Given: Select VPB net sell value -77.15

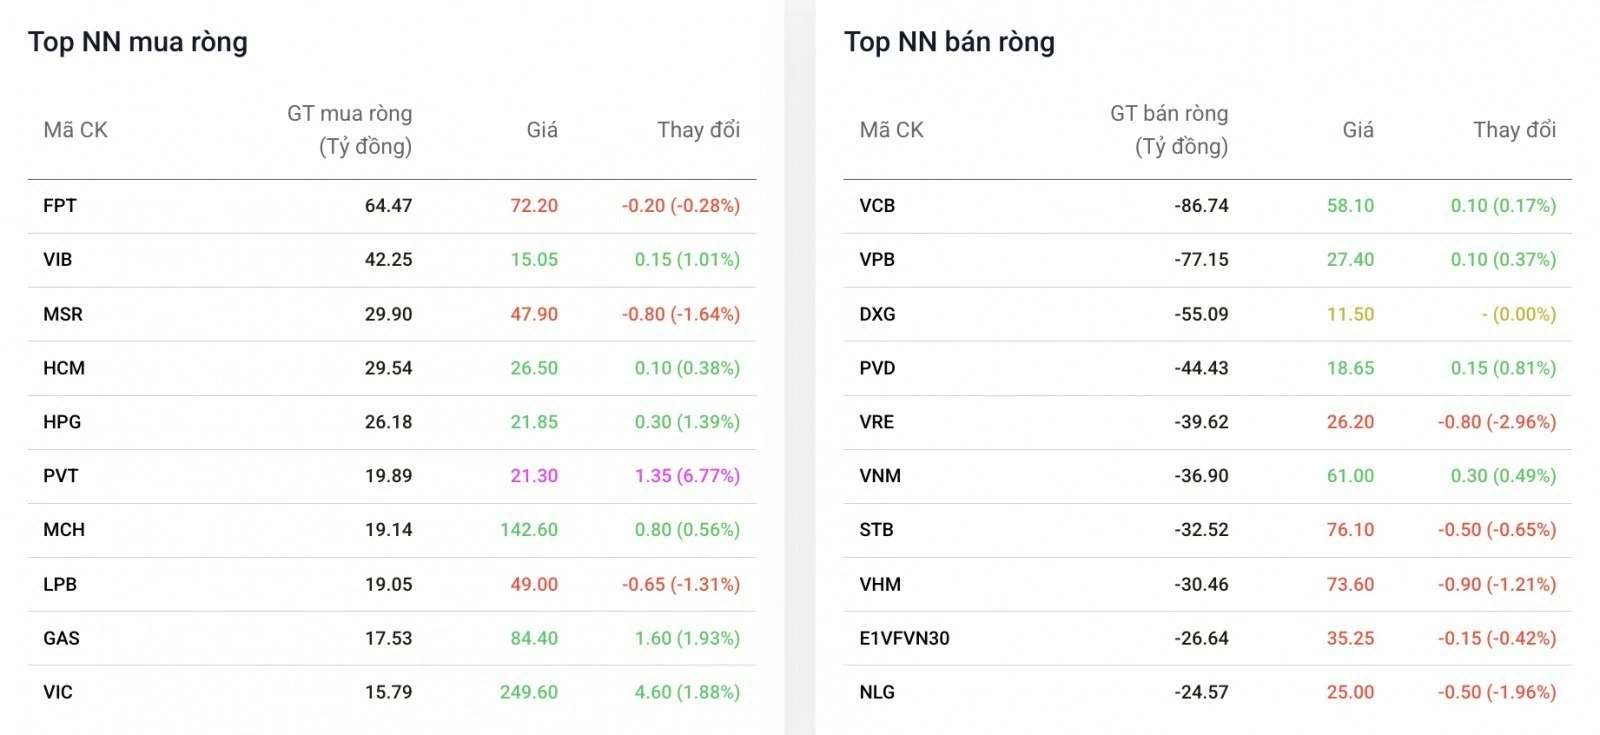Looking at the screenshot, I should 1201,260.
